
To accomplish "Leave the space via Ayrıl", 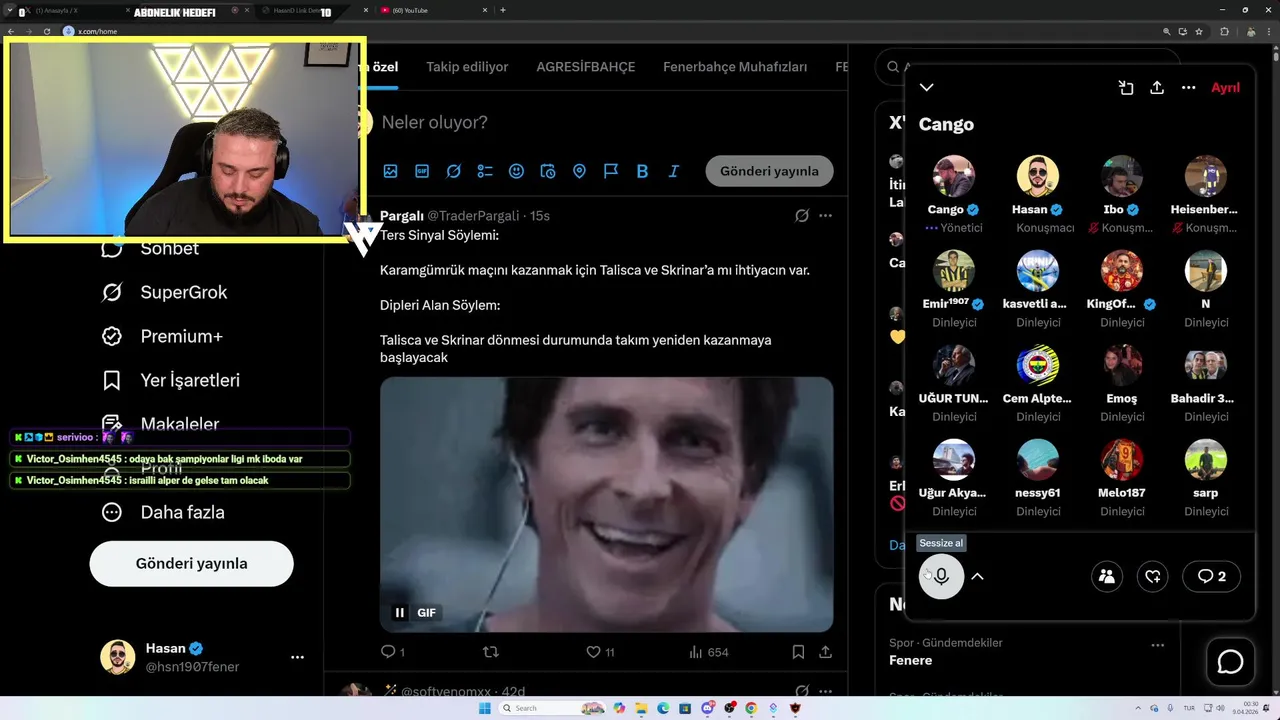I will [1225, 88].
